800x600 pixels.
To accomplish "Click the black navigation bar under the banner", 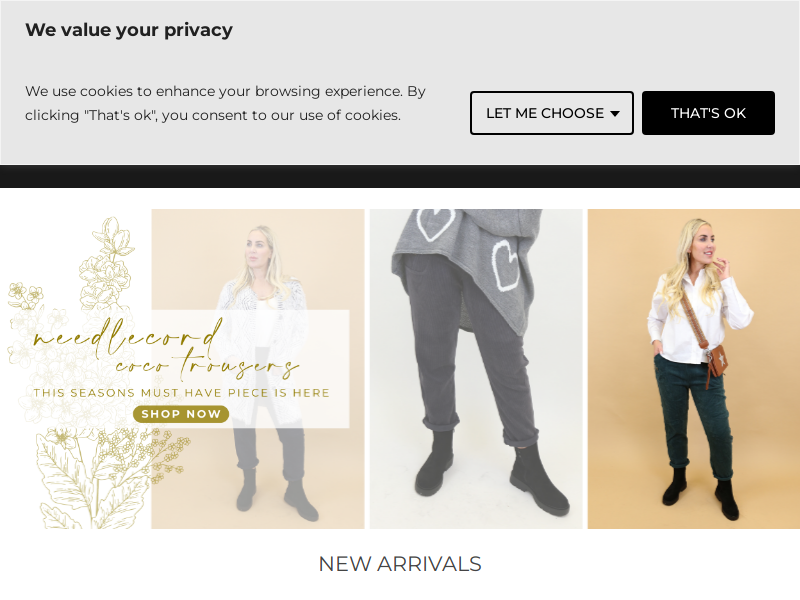I will (x=400, y=177).
